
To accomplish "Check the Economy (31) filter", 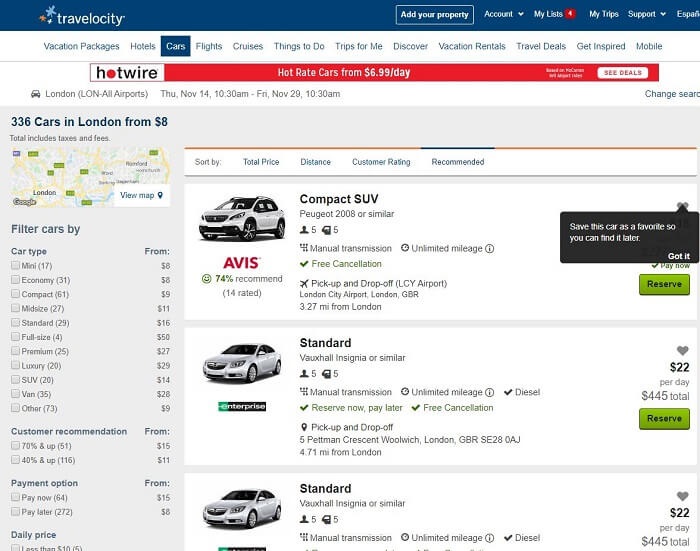I will coord(15,280).
